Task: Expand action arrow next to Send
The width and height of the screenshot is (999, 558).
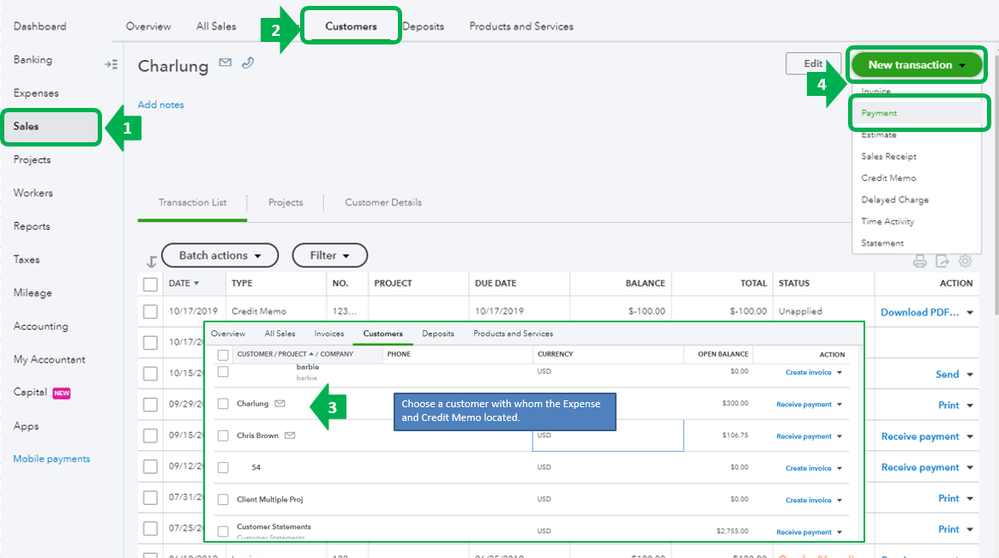Action: click(x=970, y=375)
